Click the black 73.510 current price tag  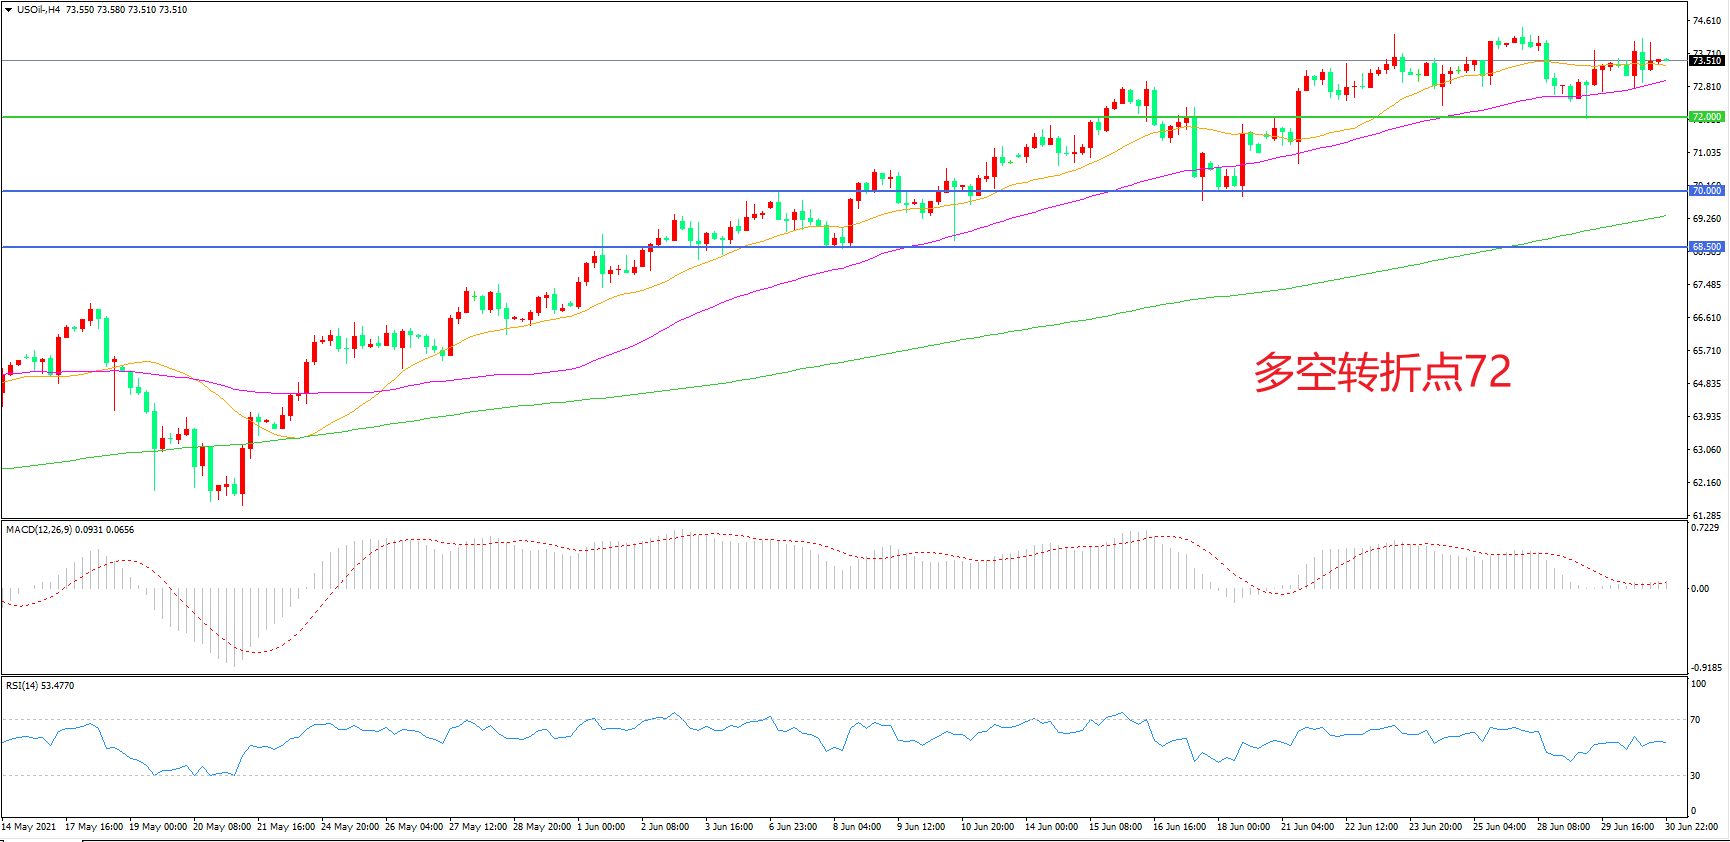(1706, 61)
